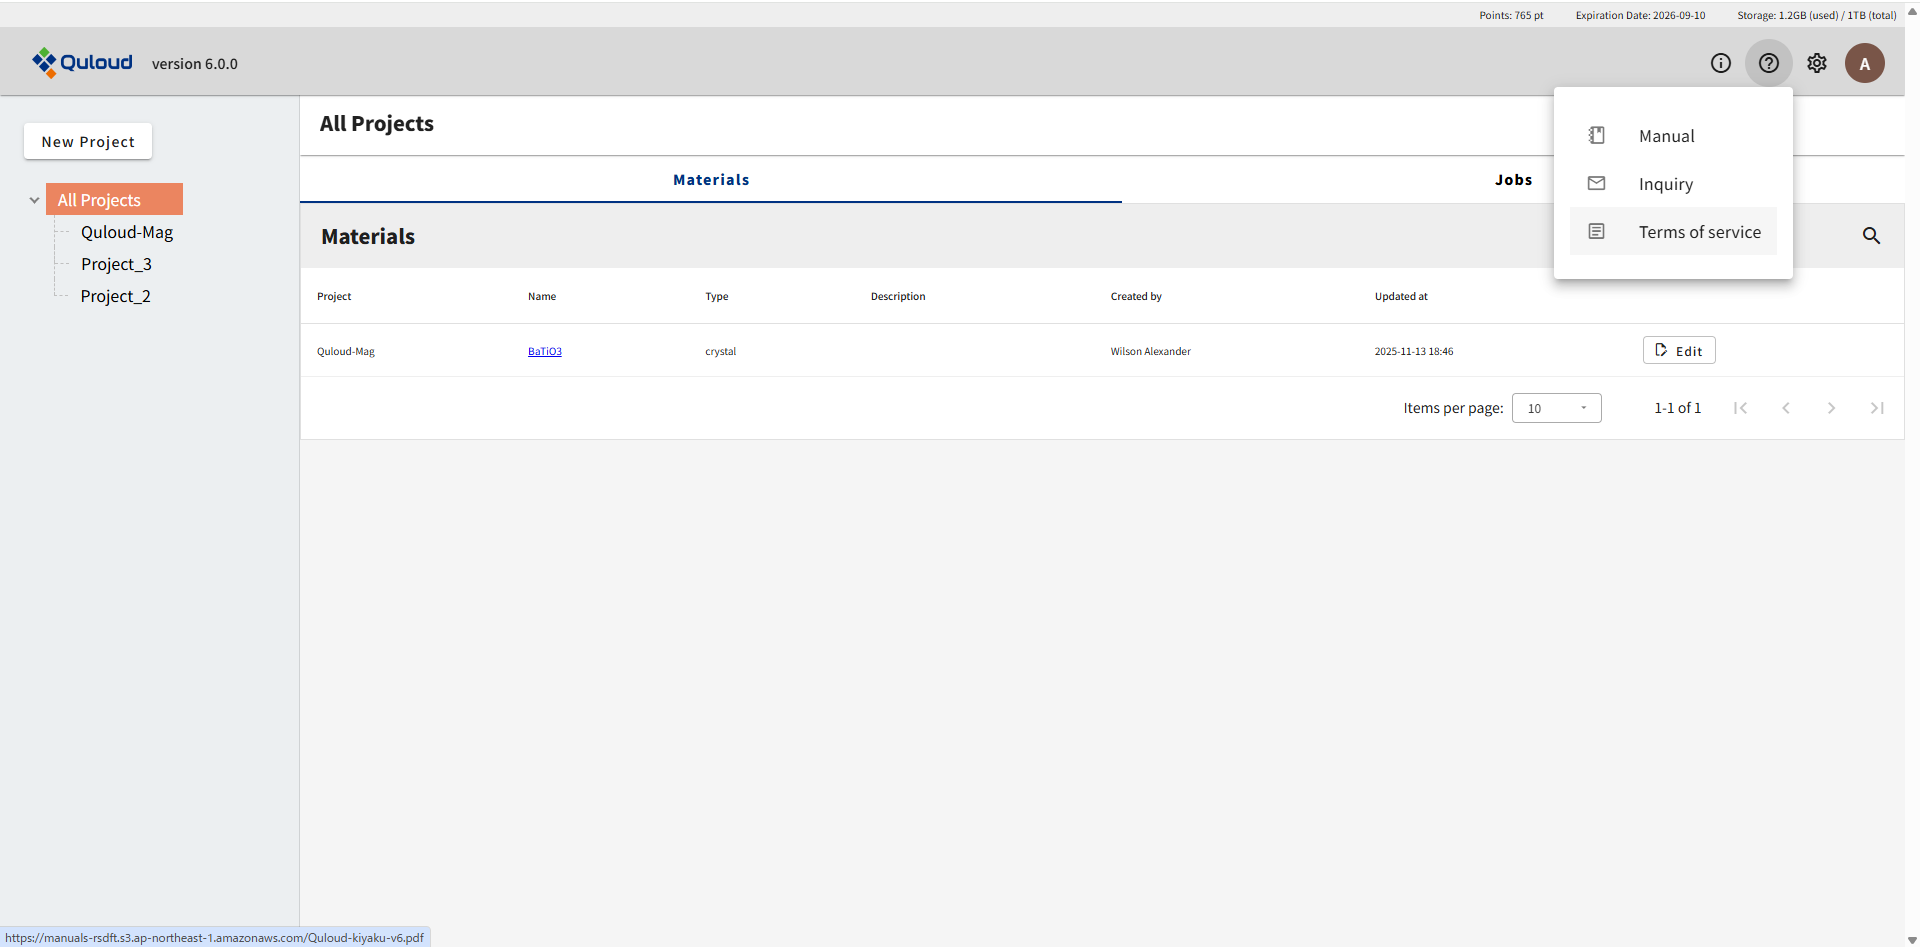Click the help question mark icon

1768,63
